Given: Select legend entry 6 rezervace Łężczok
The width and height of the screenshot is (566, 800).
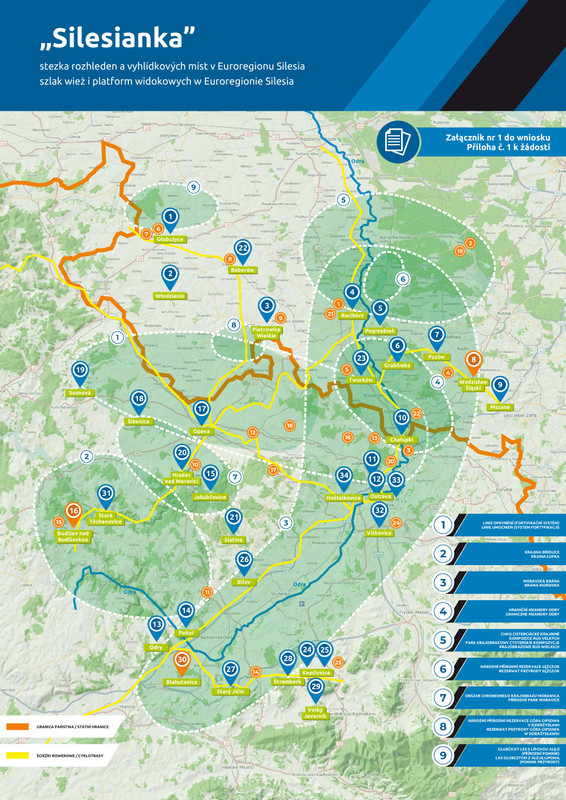Looking at the screenshot, I should tap(499, 669).
